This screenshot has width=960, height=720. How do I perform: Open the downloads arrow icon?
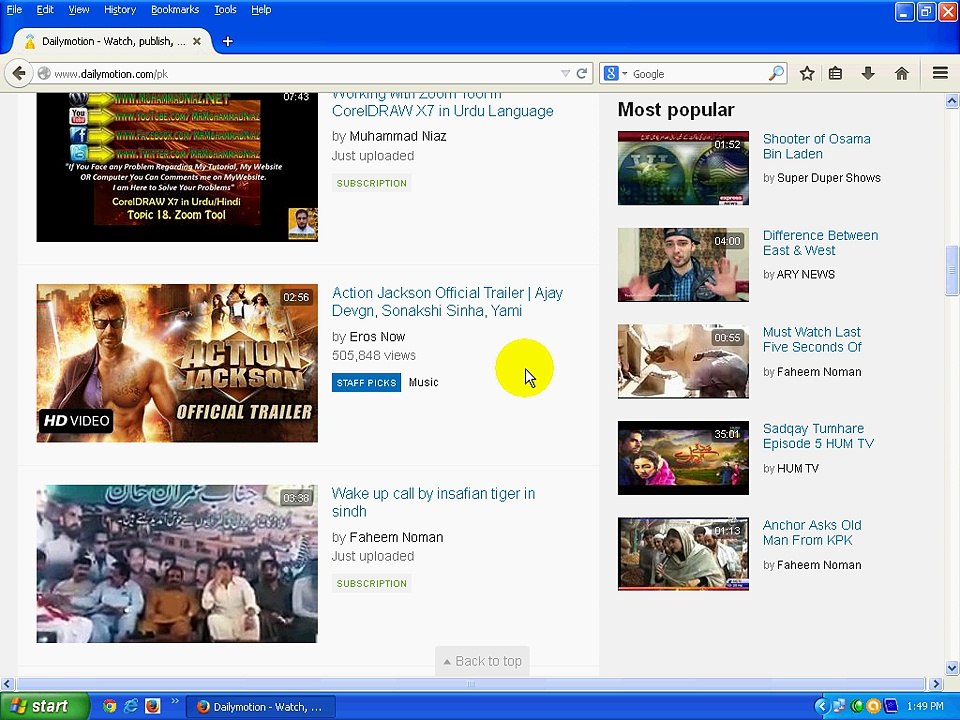868,73
